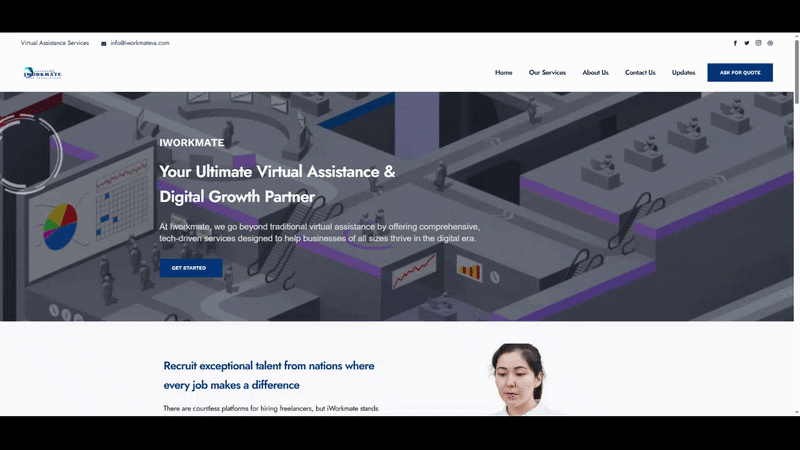
Task: Open the Our Services menu
Action: pos(547,72)
